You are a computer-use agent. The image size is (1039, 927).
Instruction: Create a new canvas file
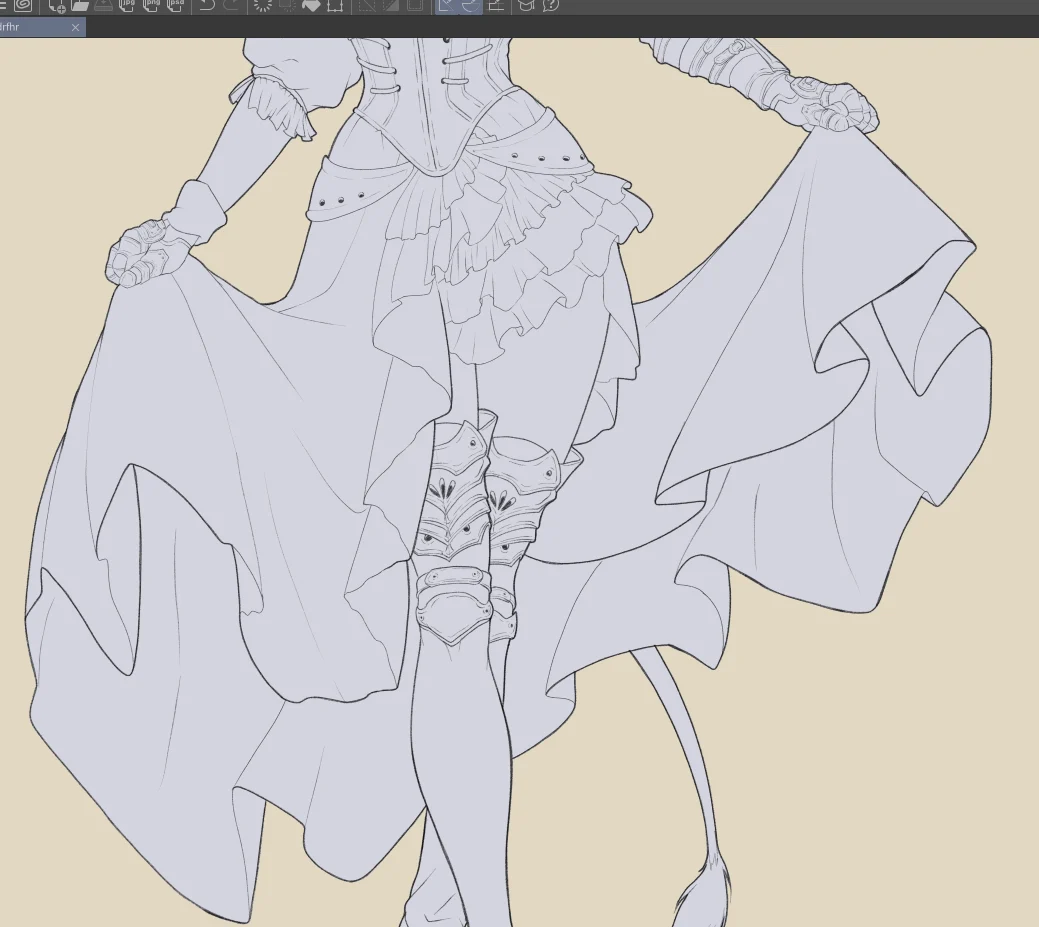[56, 5]
